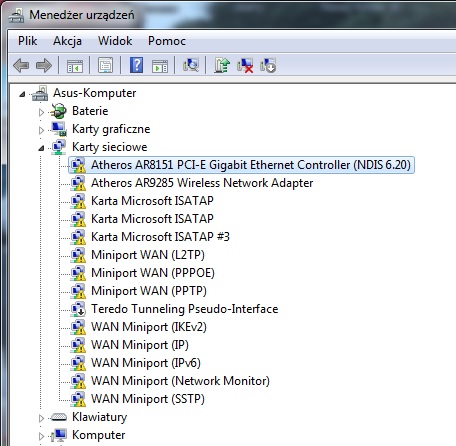The width and height of the screenshot is (456, 446).
Task: Select Karta Microsoft ISATAP #3 device
Action: point(160,237)
